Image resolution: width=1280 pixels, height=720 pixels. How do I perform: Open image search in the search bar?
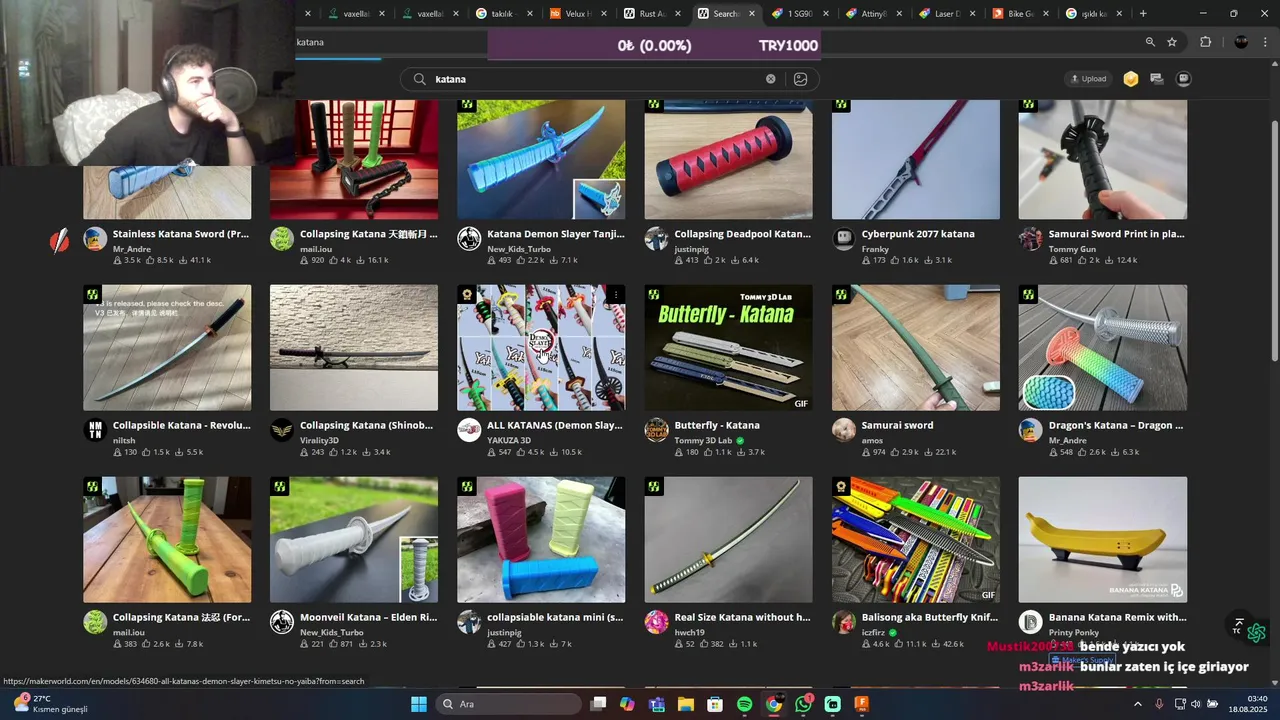point(800,79)
